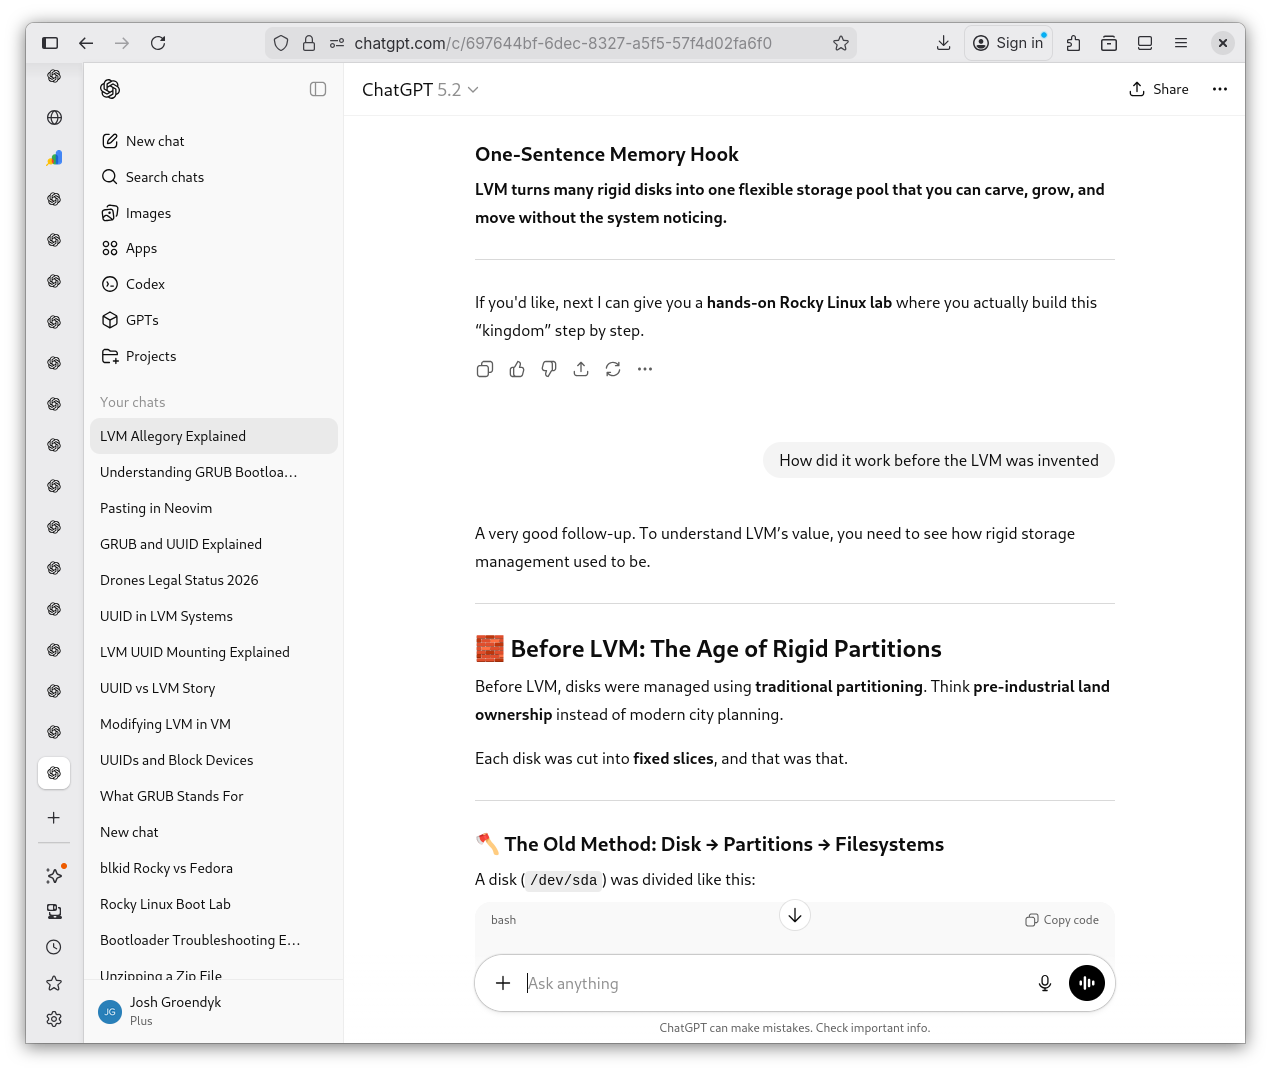The width and height of the screenshot is (1271, 1072).
Task: Regenerate the response with retry icon
Action: [x=613, y=369]
